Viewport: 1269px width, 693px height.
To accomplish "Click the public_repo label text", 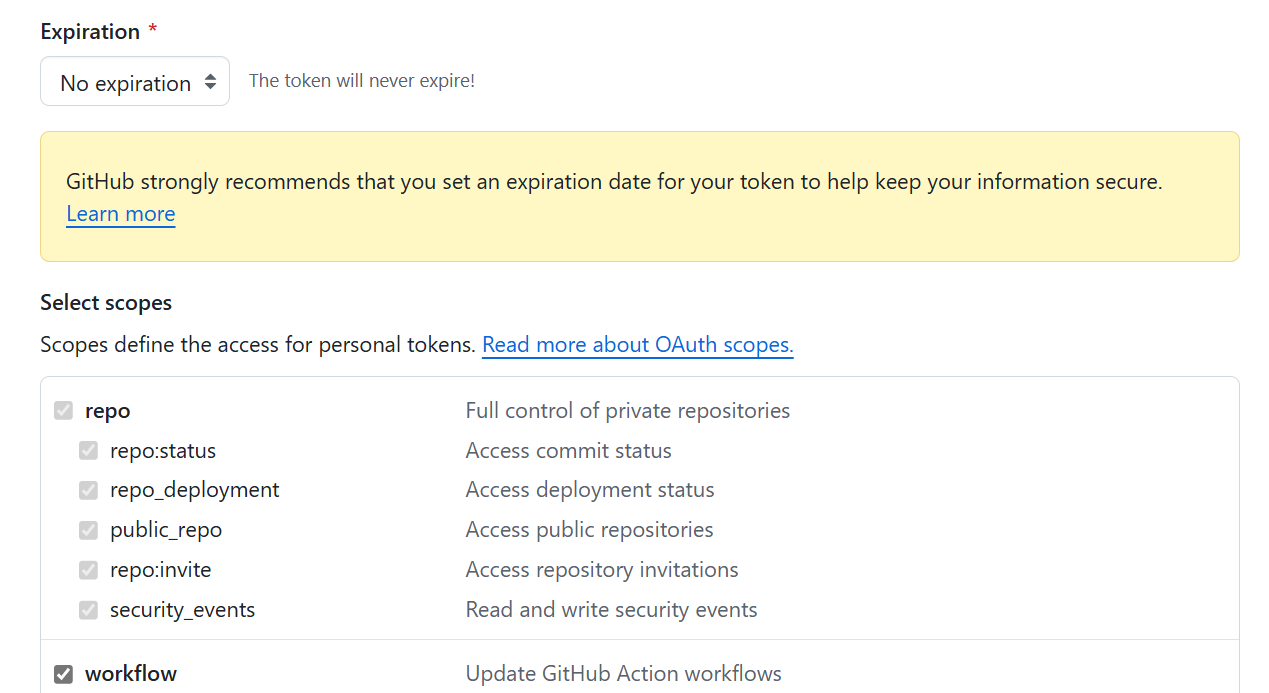I will pos(166,530).
